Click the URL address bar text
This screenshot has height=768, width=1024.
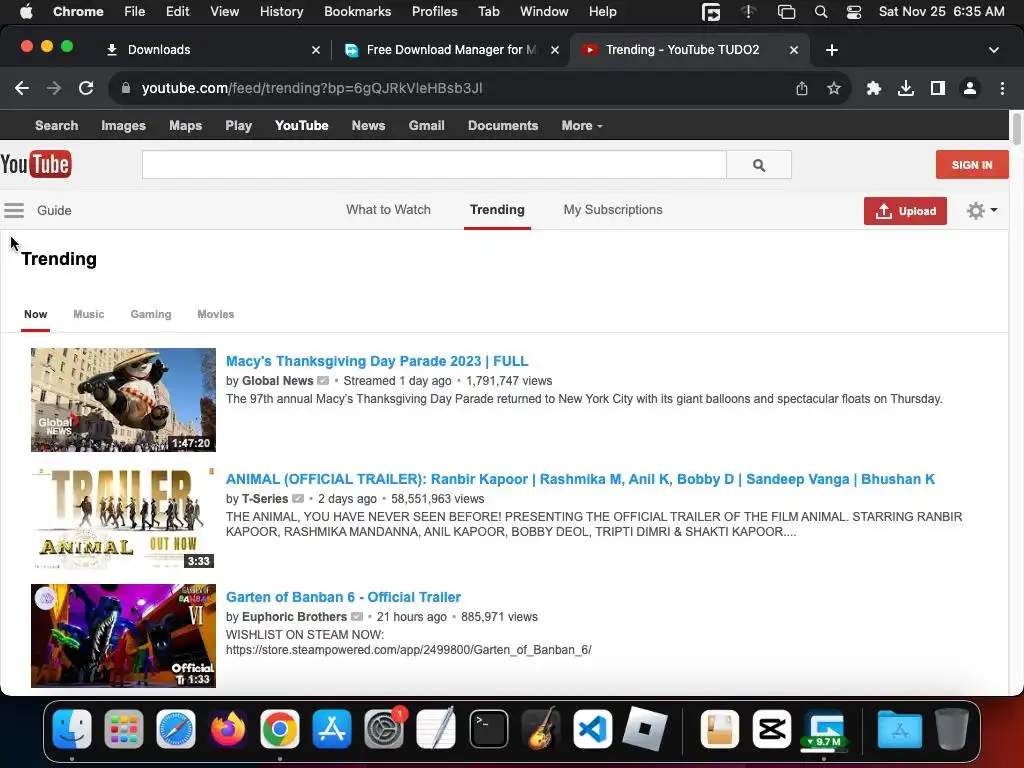pos(312,88)
